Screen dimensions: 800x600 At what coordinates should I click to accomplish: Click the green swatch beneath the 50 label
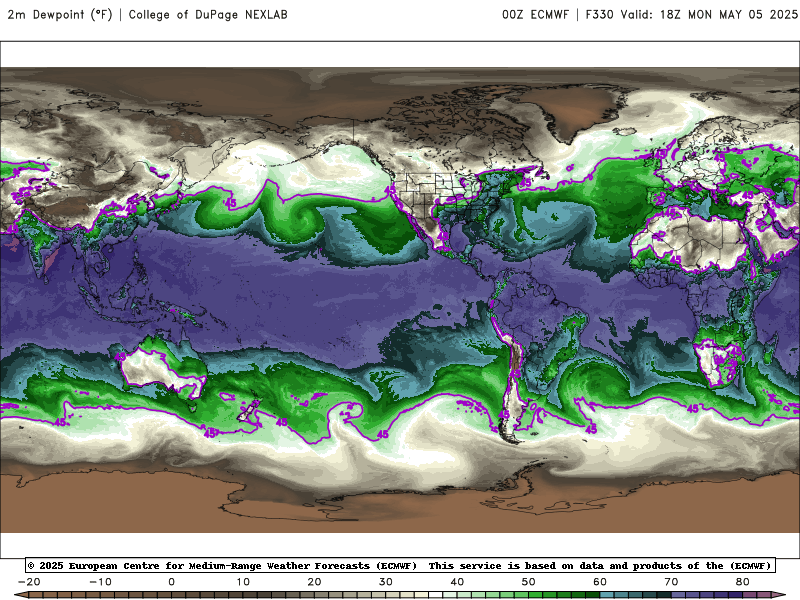click(536, 595)
